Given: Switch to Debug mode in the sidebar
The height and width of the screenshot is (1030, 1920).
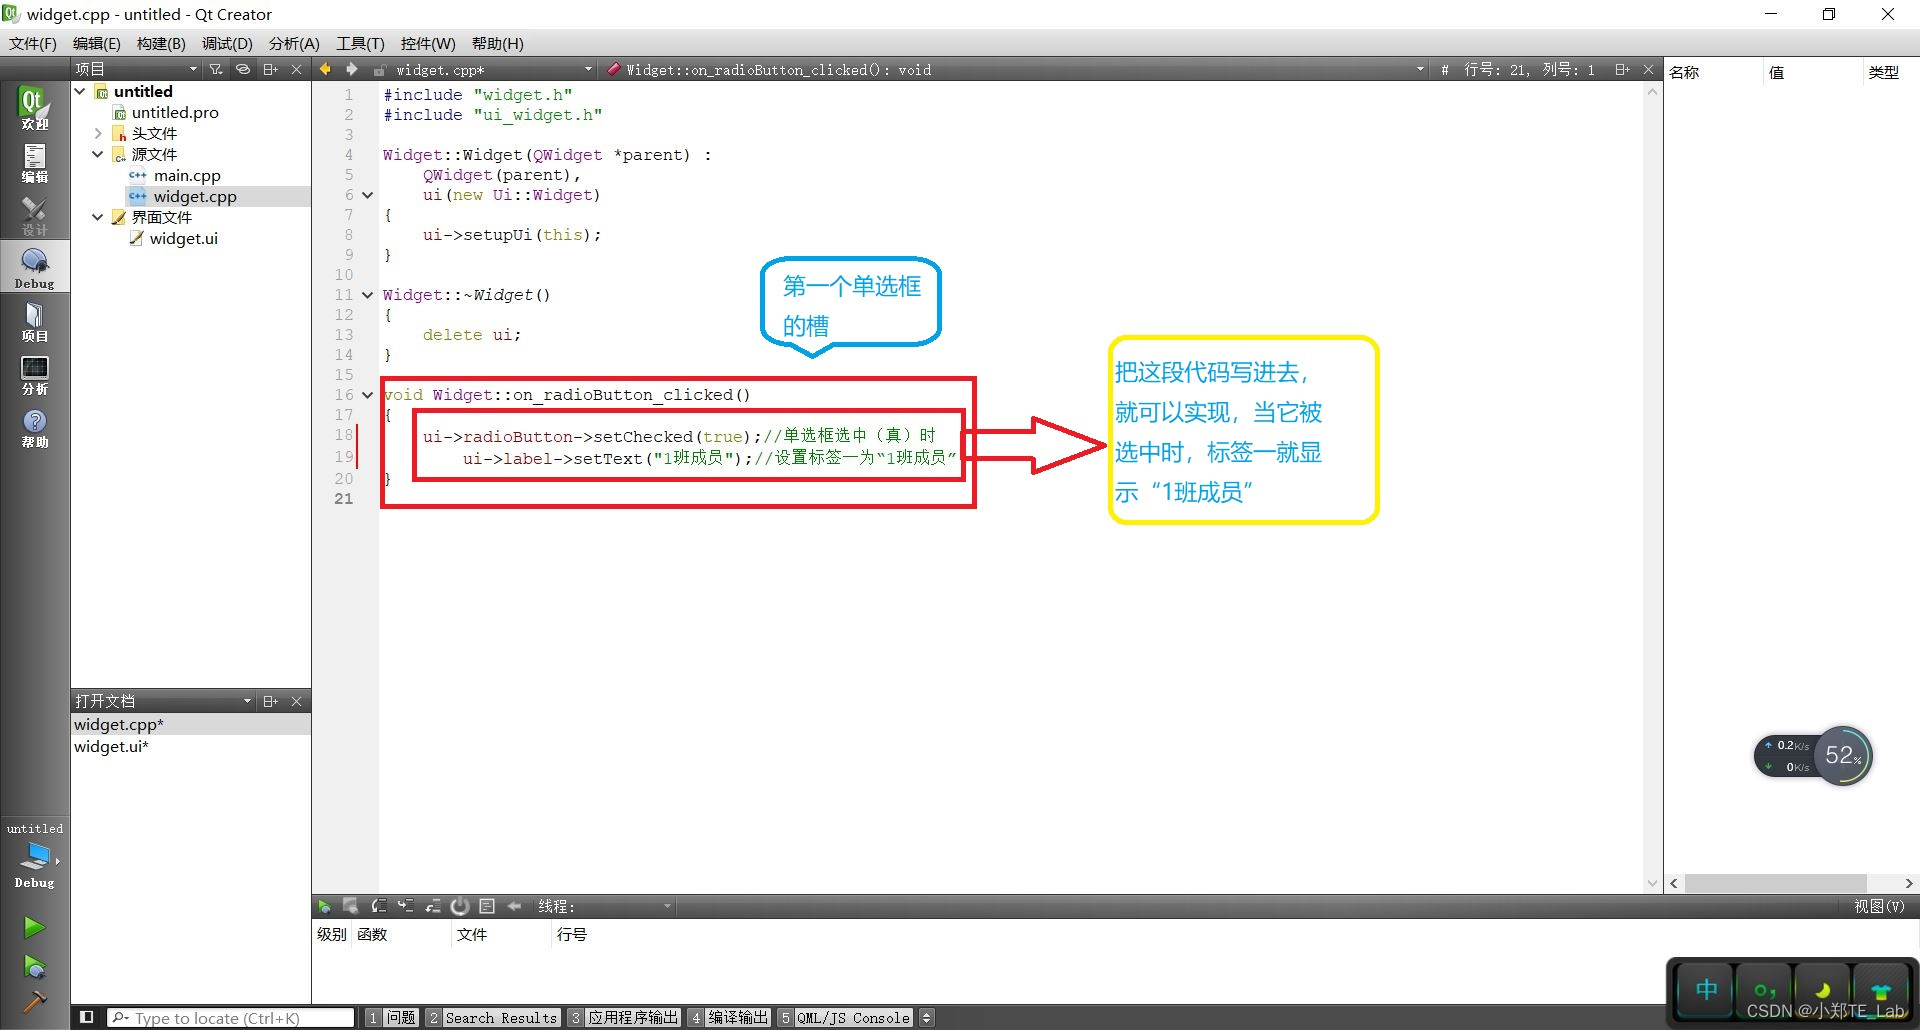Looking at the screenshot, I should pyautogui.click(x=34, y=265).
